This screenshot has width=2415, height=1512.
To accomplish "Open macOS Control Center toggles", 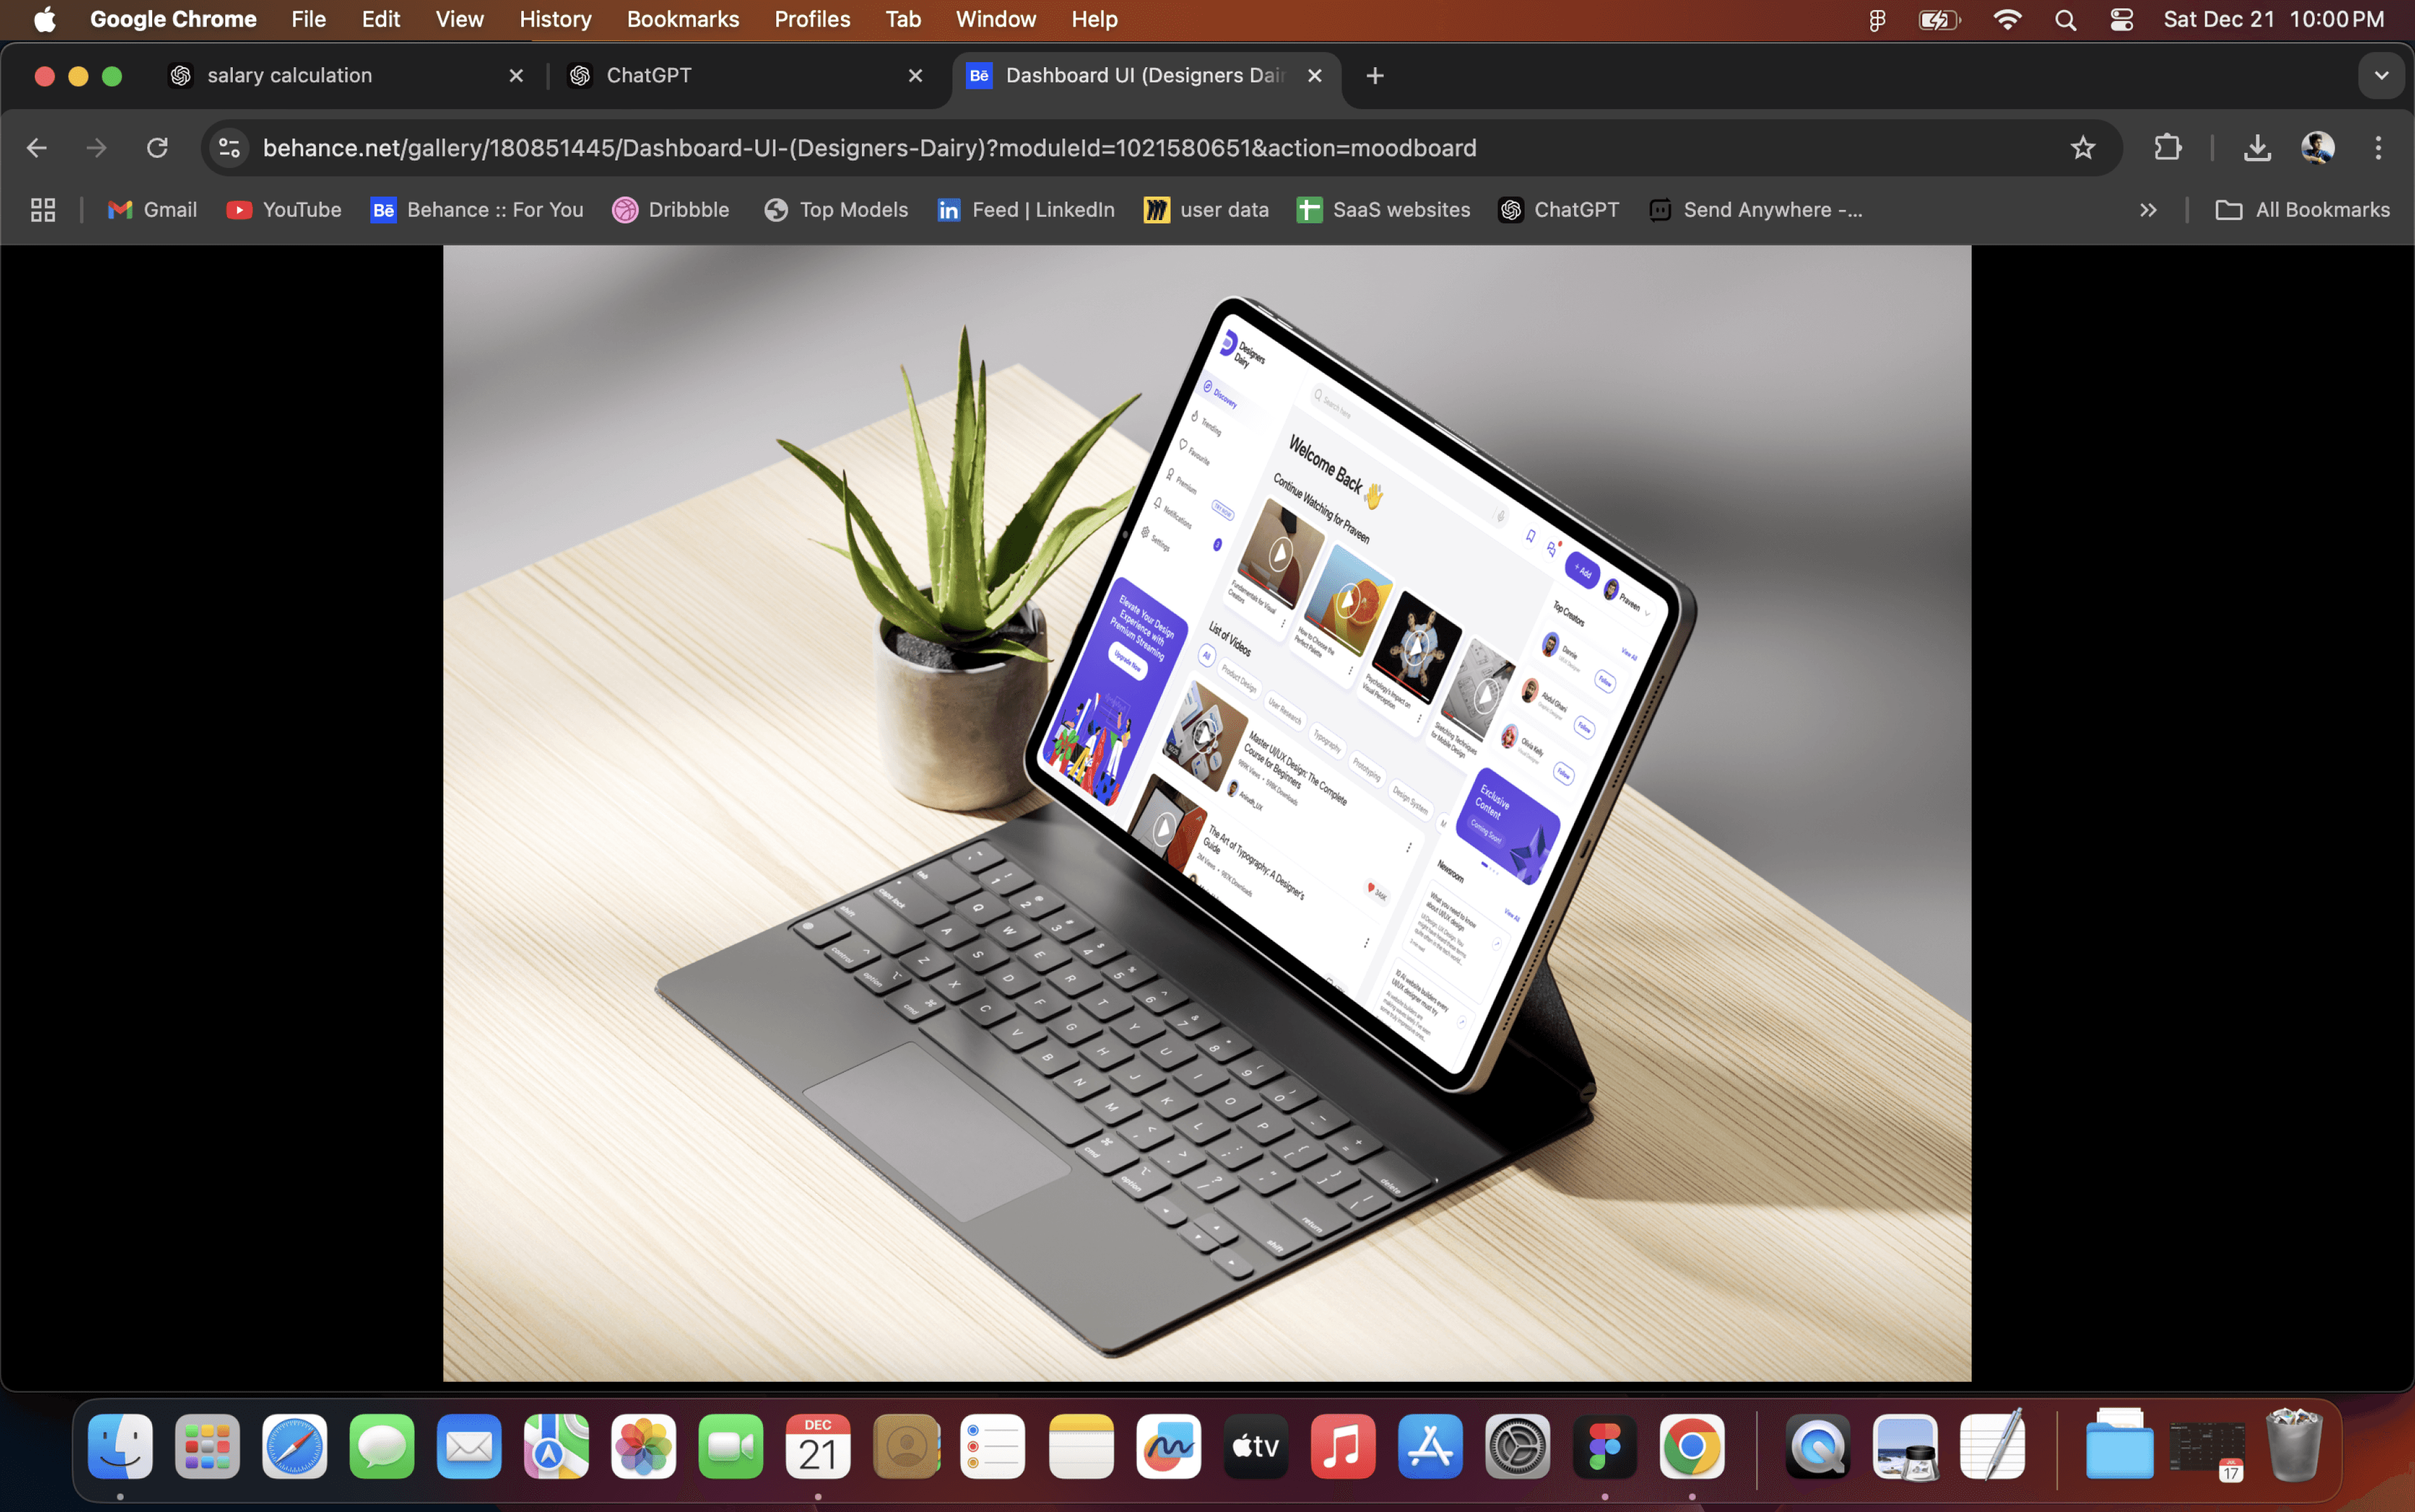I will [x=2121, y=19].
